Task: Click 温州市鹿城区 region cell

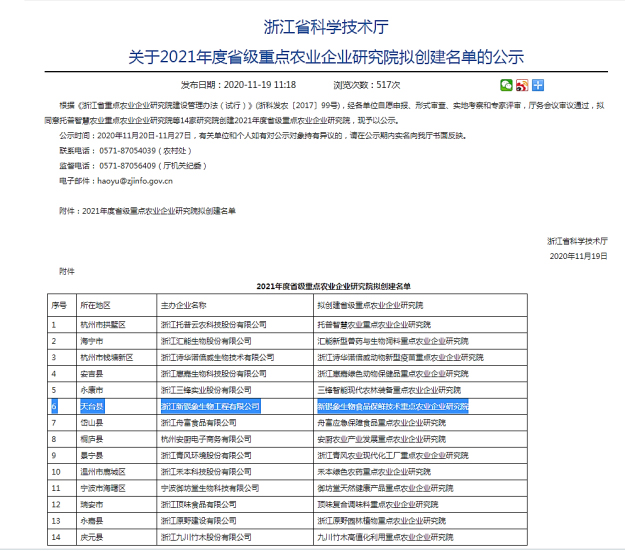Action: (x=103, y=472)
